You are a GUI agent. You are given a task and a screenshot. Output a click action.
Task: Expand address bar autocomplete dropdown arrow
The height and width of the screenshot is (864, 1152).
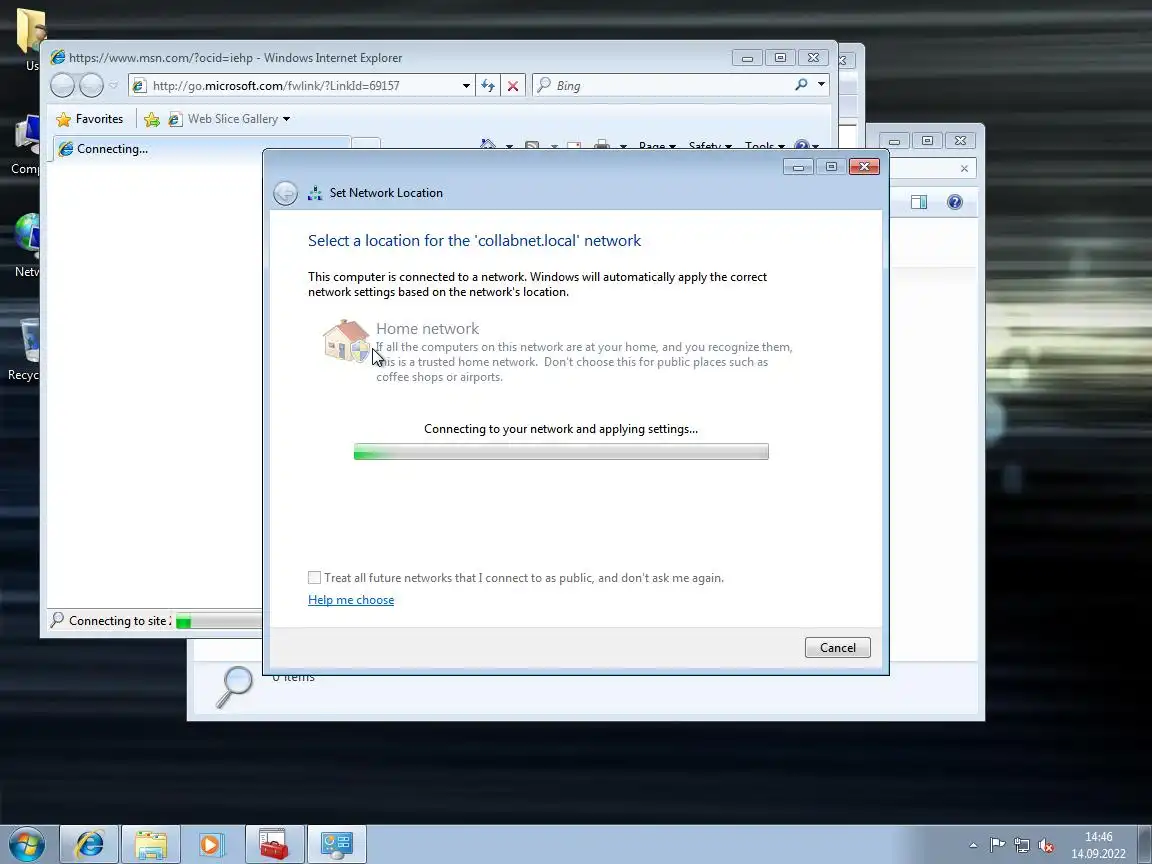tap(466, 86)
